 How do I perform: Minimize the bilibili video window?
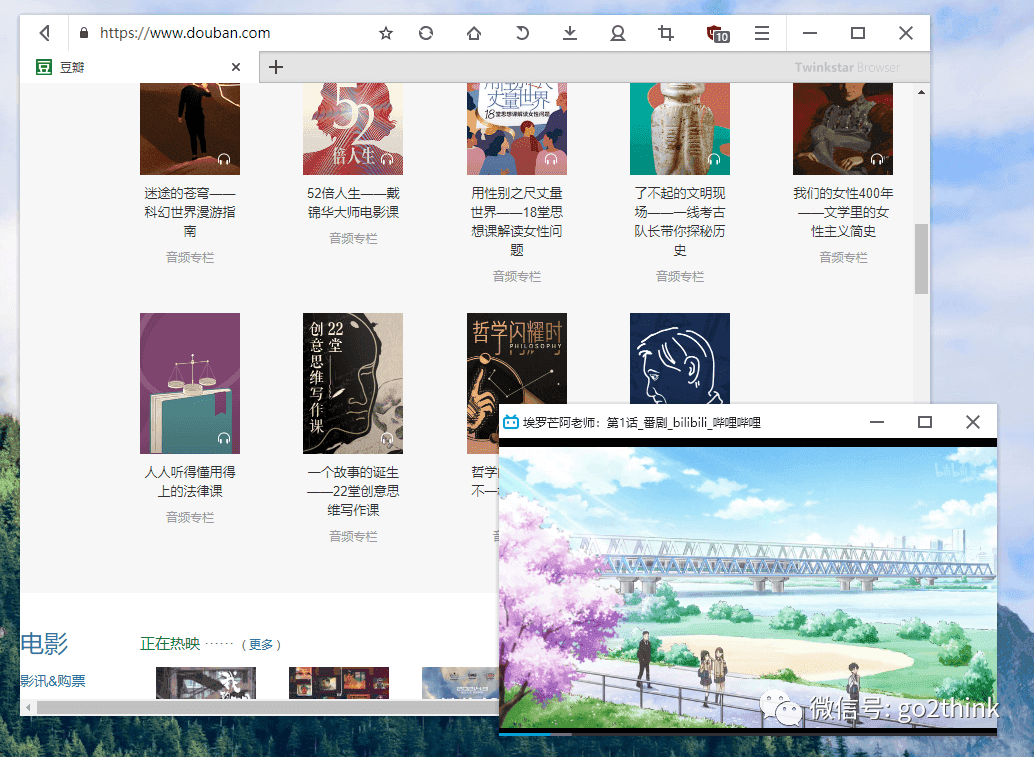pyautogui.click(x=877, y=422)
